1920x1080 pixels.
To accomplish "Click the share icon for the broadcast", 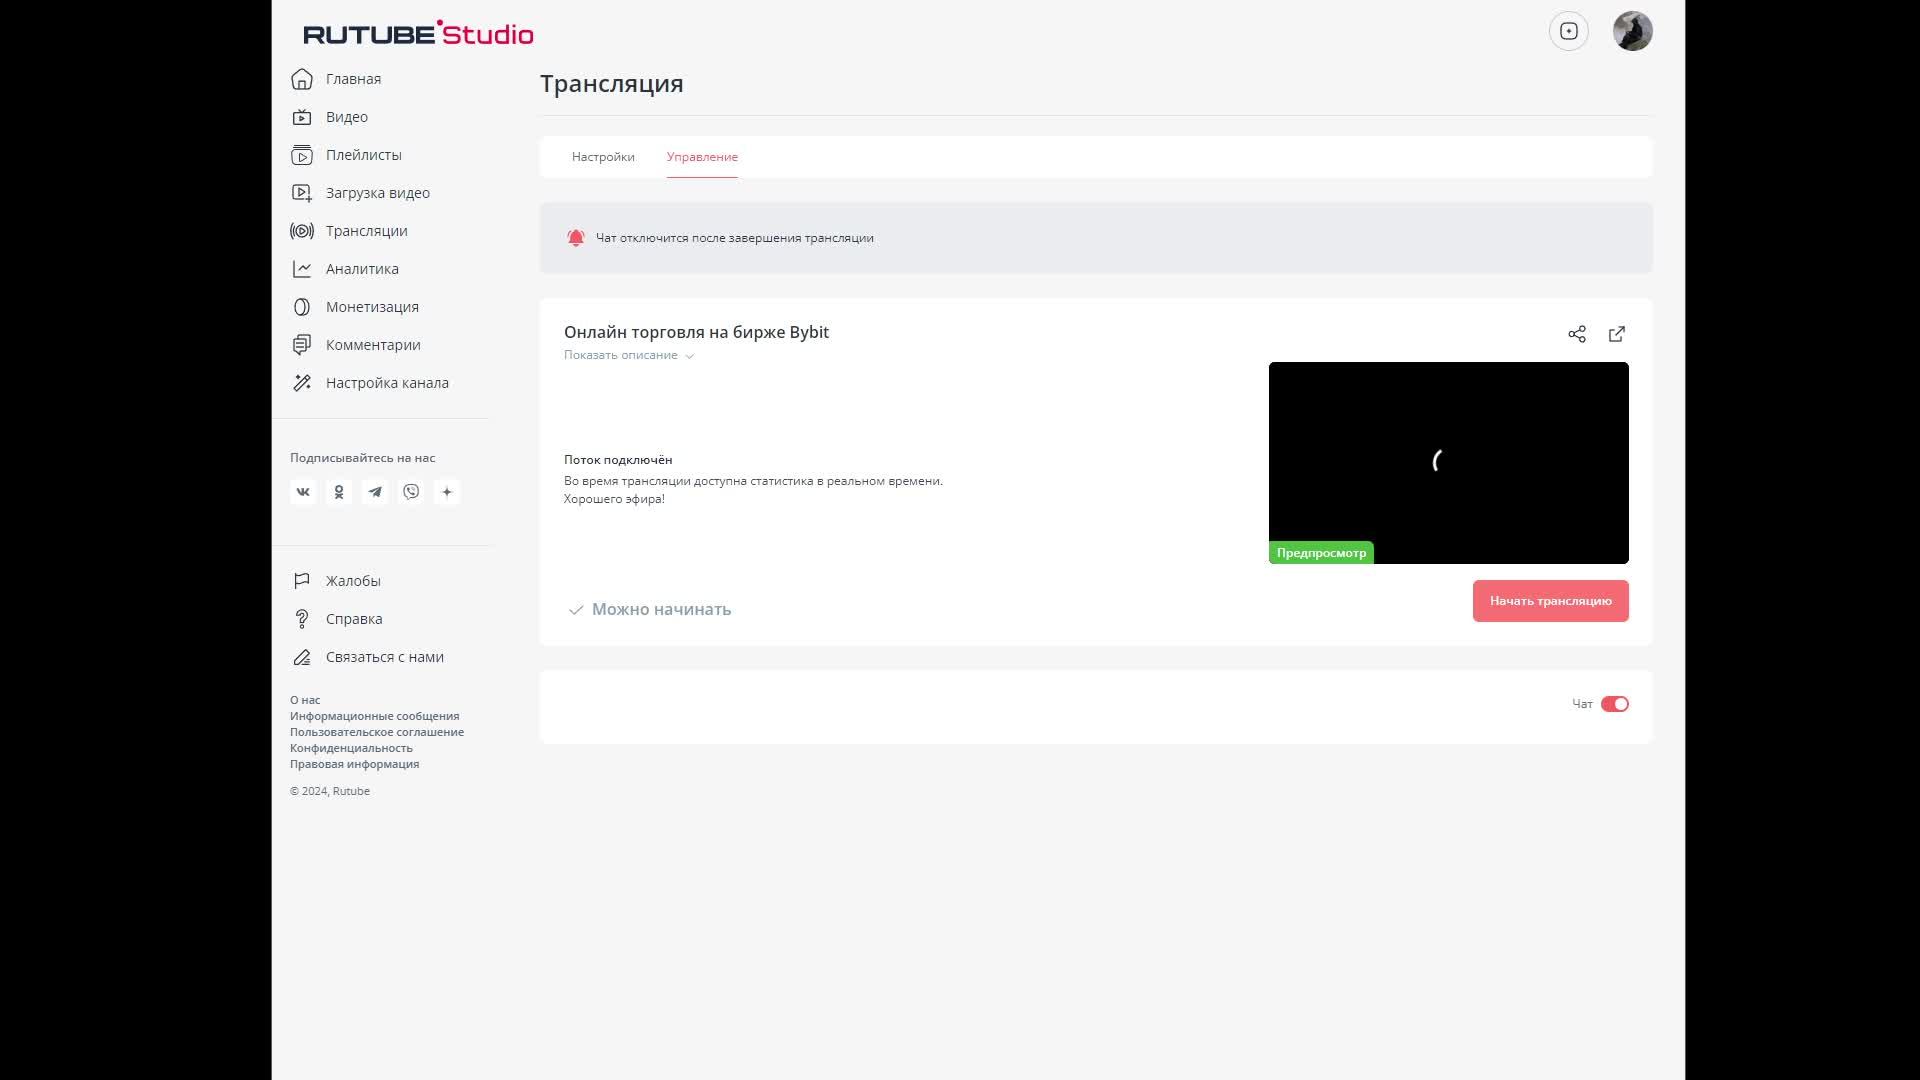I will coord(1577,334).
